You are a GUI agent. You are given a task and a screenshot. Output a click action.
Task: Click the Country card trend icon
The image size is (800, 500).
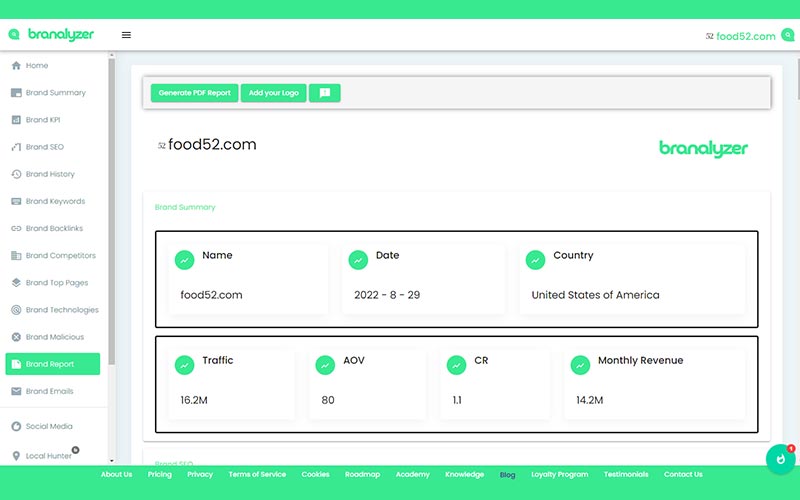pyautogui.click(x=535, y=260)
